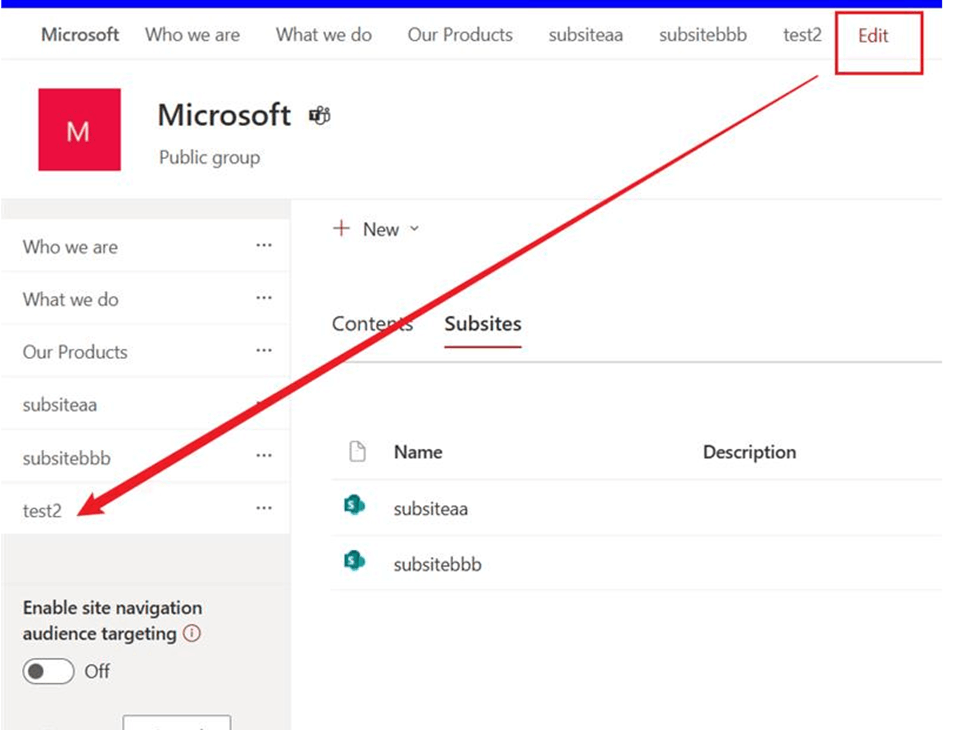Viewport: 975px width, 730px height.
Task: Open test2 in top navigation
Action: 802,35
